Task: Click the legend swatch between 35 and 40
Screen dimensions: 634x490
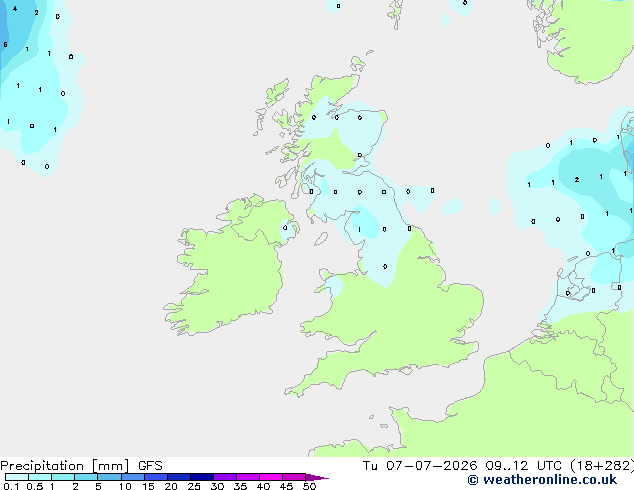Action: (248, 477)
